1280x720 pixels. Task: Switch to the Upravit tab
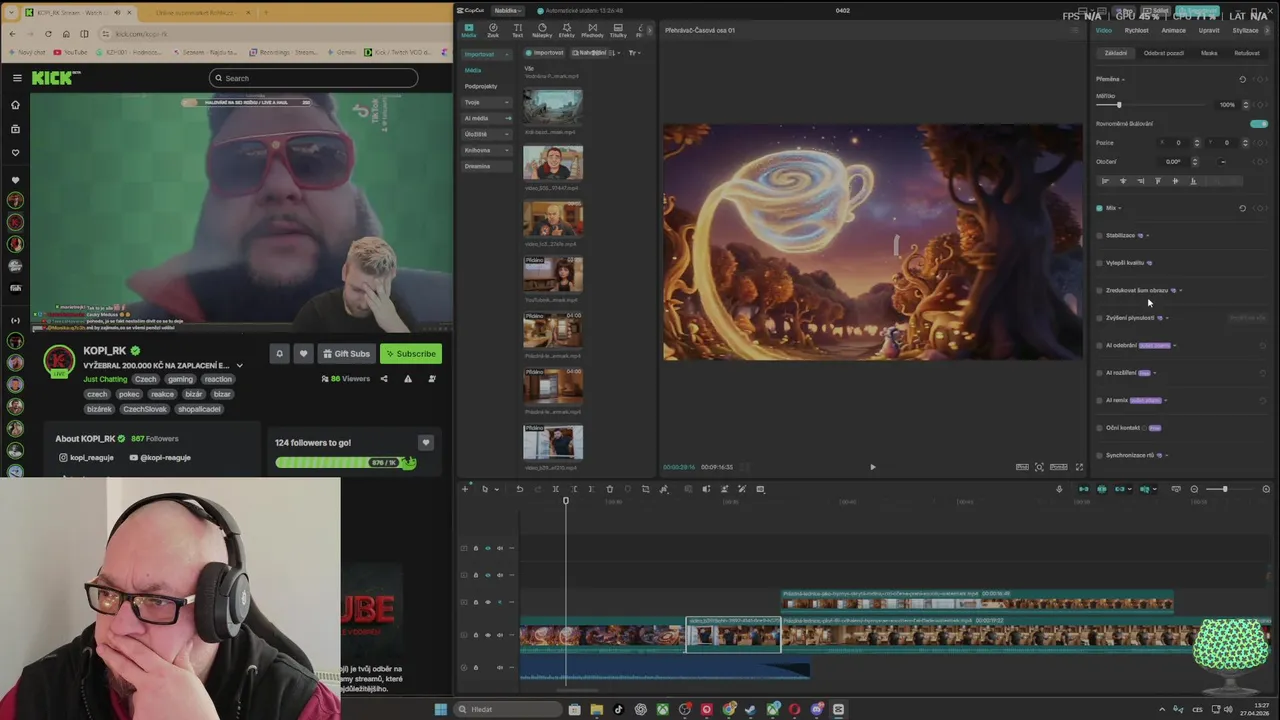(x=1209, y=30)
